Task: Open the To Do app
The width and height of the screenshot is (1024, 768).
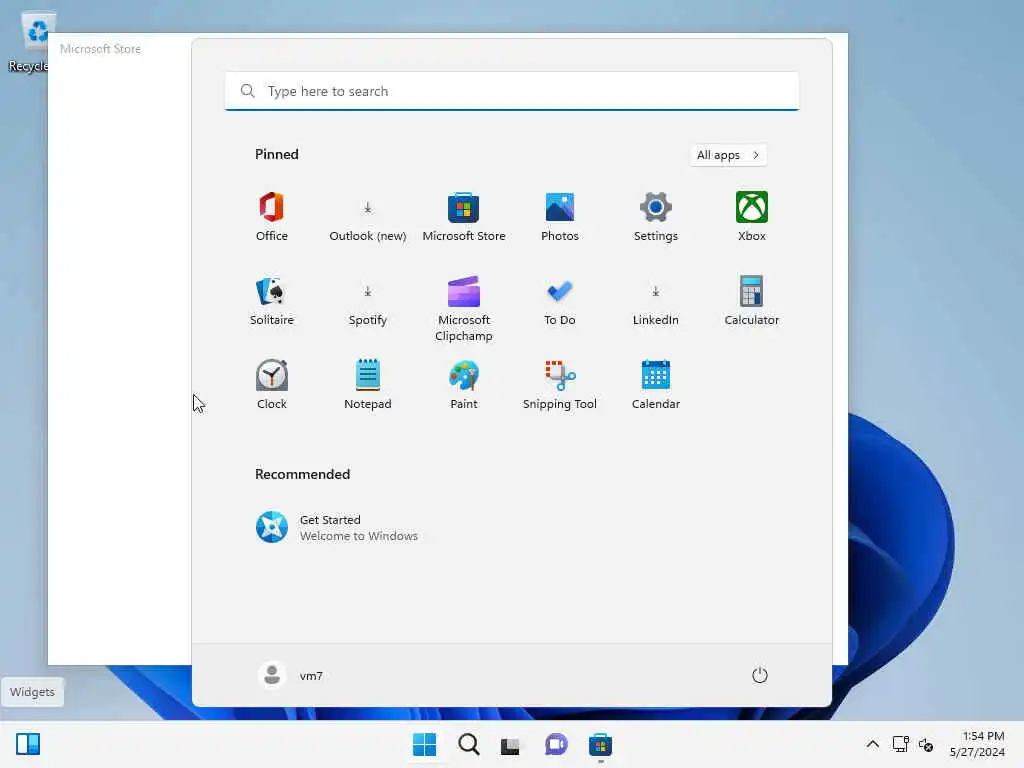Action: (x=560, y=301)
